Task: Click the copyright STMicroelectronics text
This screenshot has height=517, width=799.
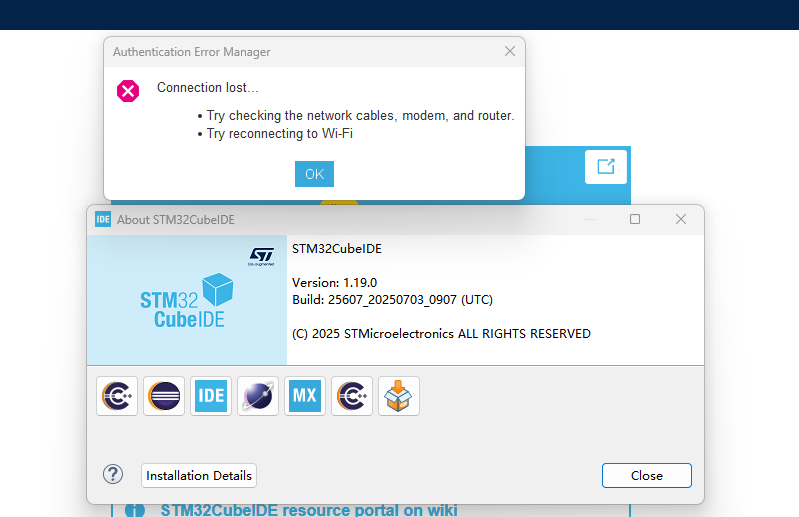Action: pyautogui.click(x=441, y=334)
